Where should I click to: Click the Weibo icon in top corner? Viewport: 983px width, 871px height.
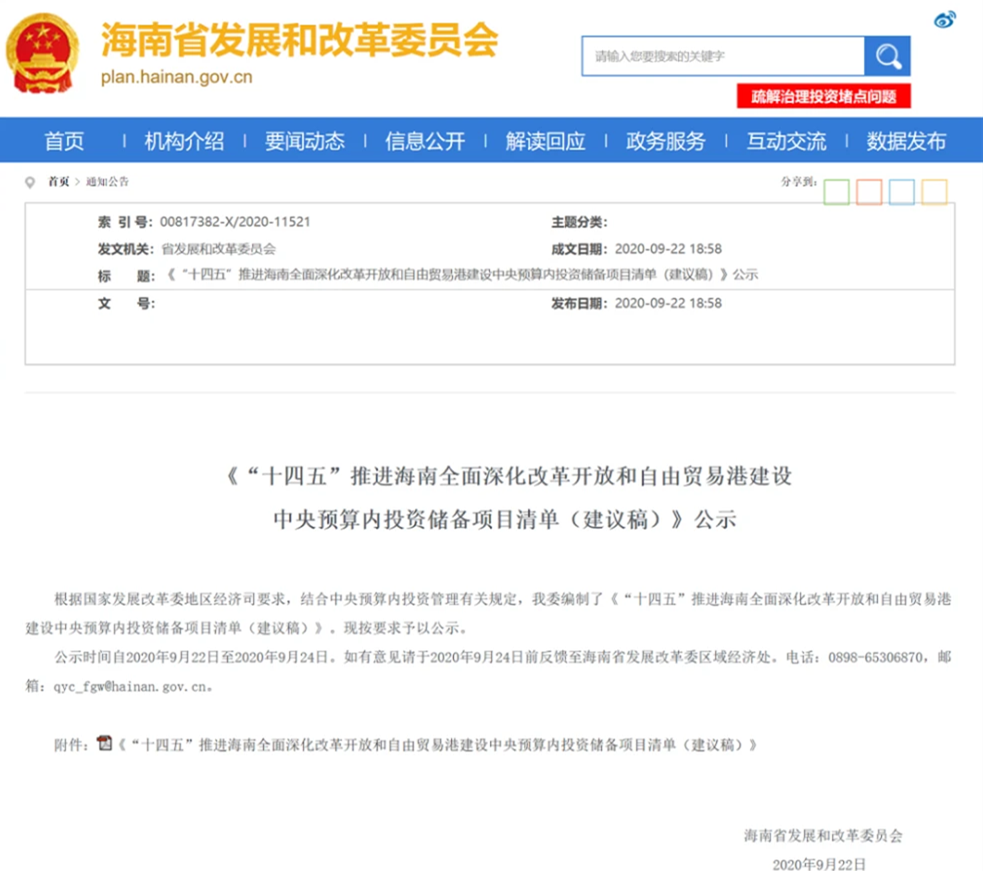945,18
